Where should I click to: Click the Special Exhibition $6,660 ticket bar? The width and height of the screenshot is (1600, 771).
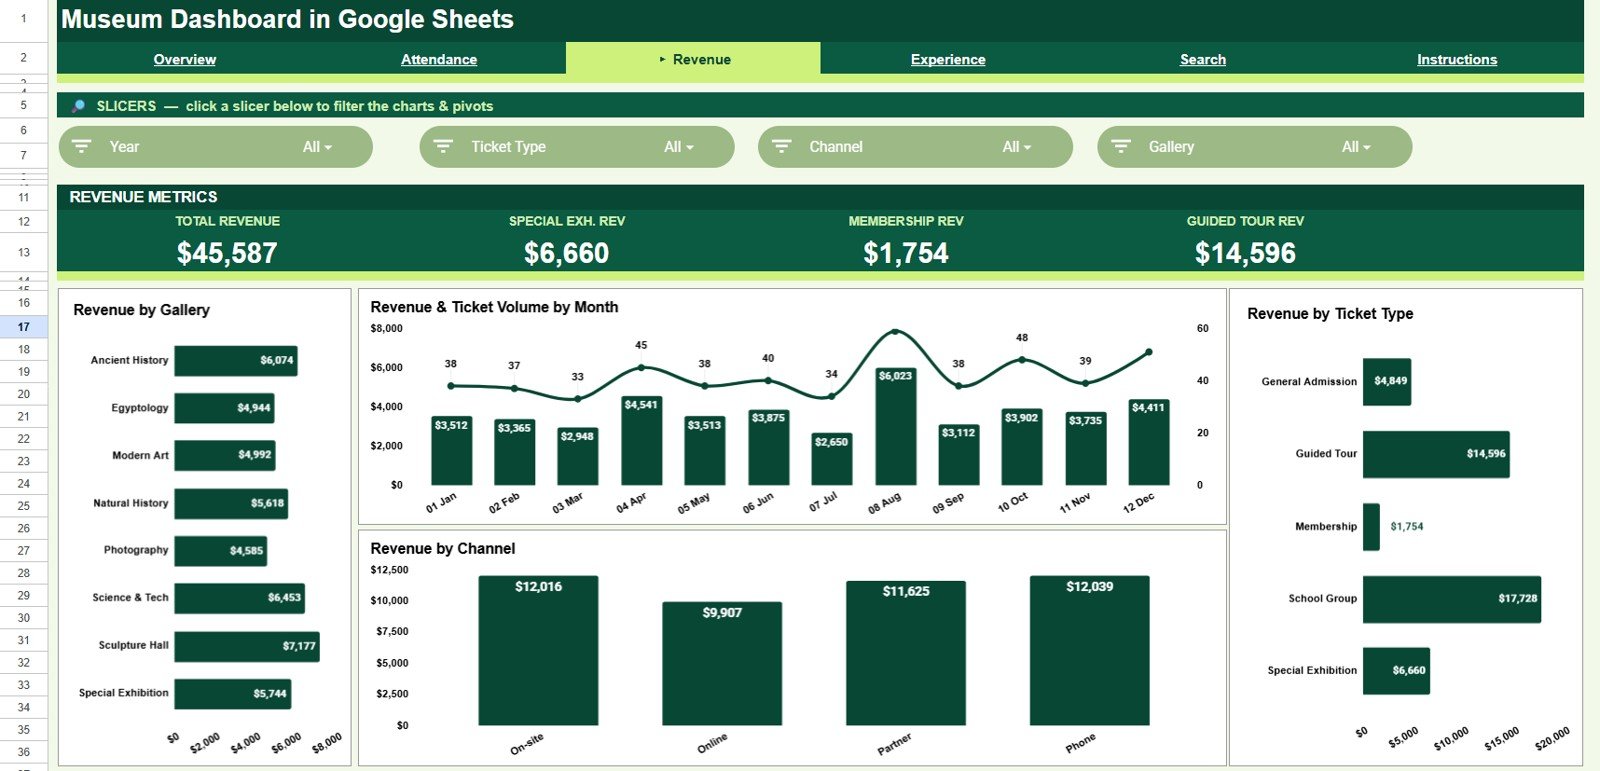pyautogui.click(x=1396, y=671)
